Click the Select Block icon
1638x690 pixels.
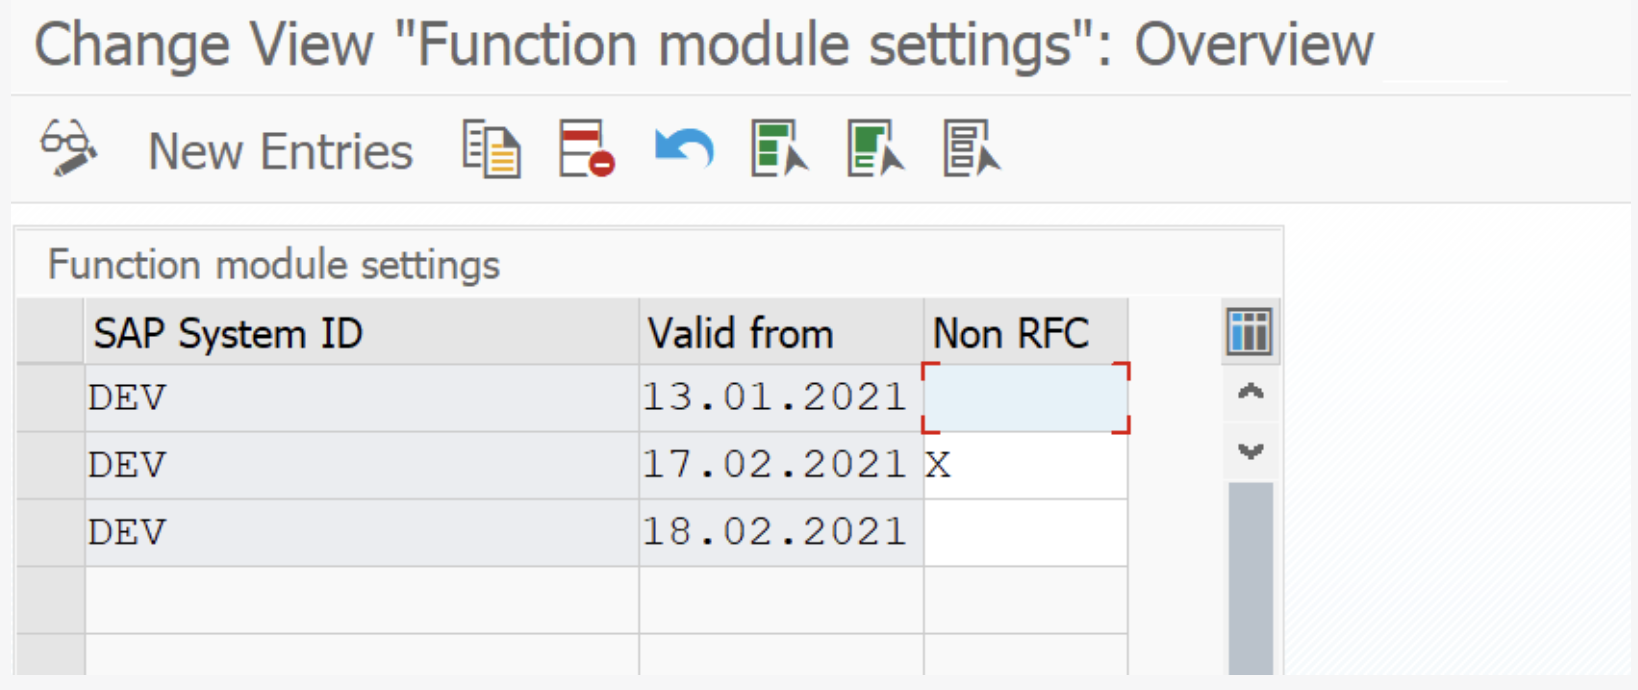(875, 149)
